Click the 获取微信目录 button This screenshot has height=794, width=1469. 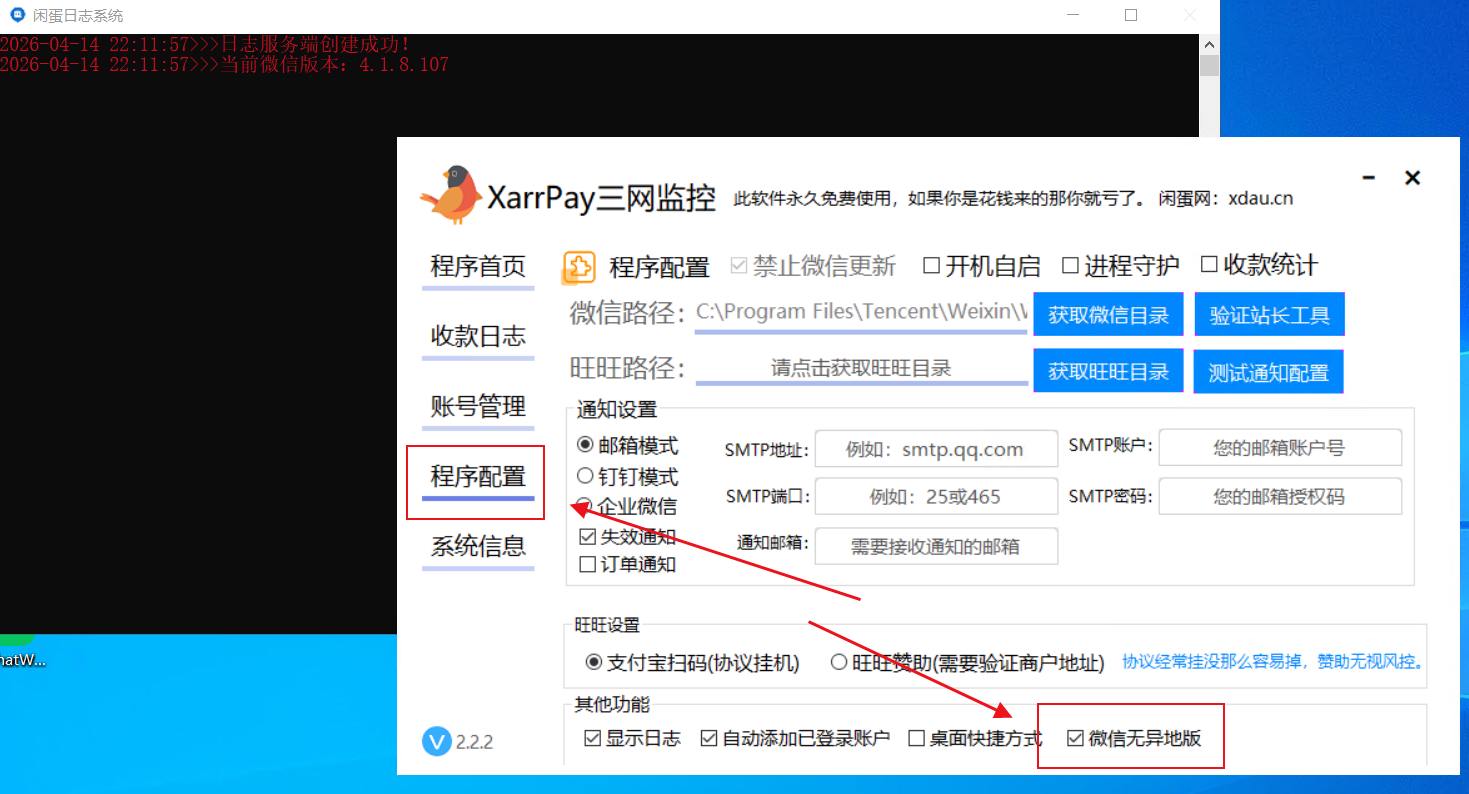1108,313
